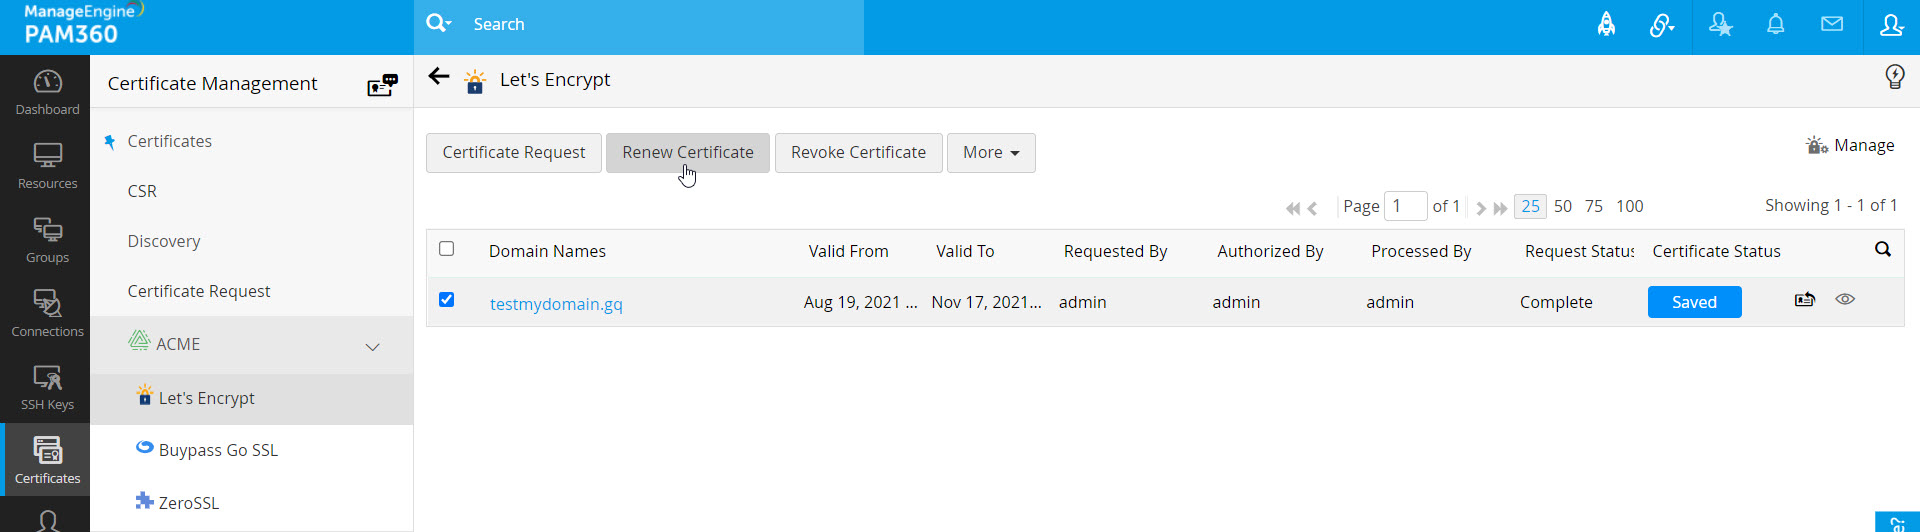The width and height of the screenshot is (1920, 532).
Task: Click the rocket icon in header
Action: pos(1606,25)
